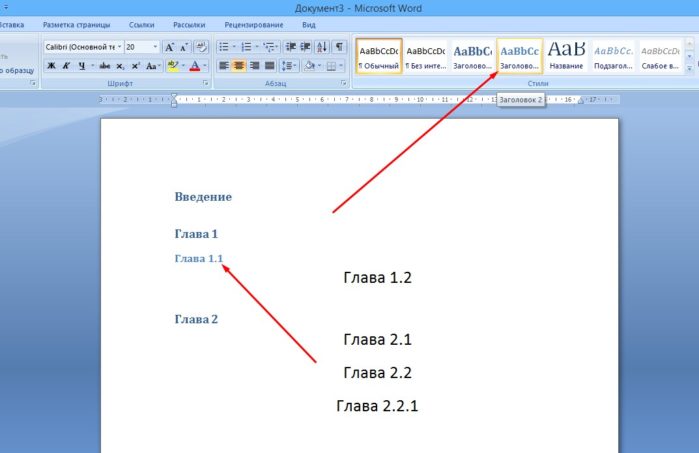The width and height of the screenshot is (699, 453).
Task: Show the next row of styles in the gallery
Action: (690, 56)
